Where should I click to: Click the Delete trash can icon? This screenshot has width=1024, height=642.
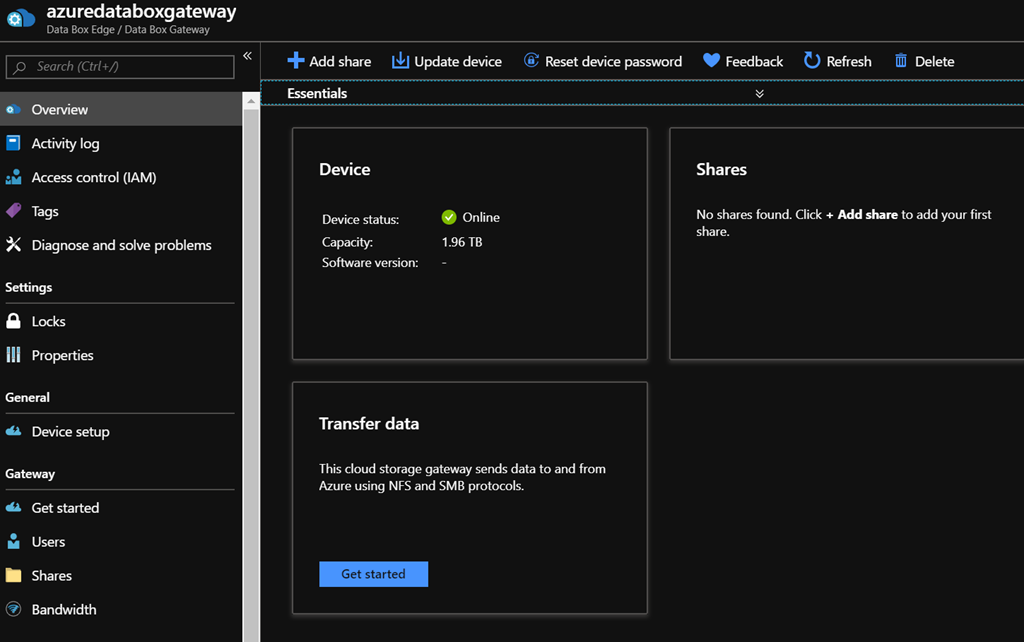[901, 61]
